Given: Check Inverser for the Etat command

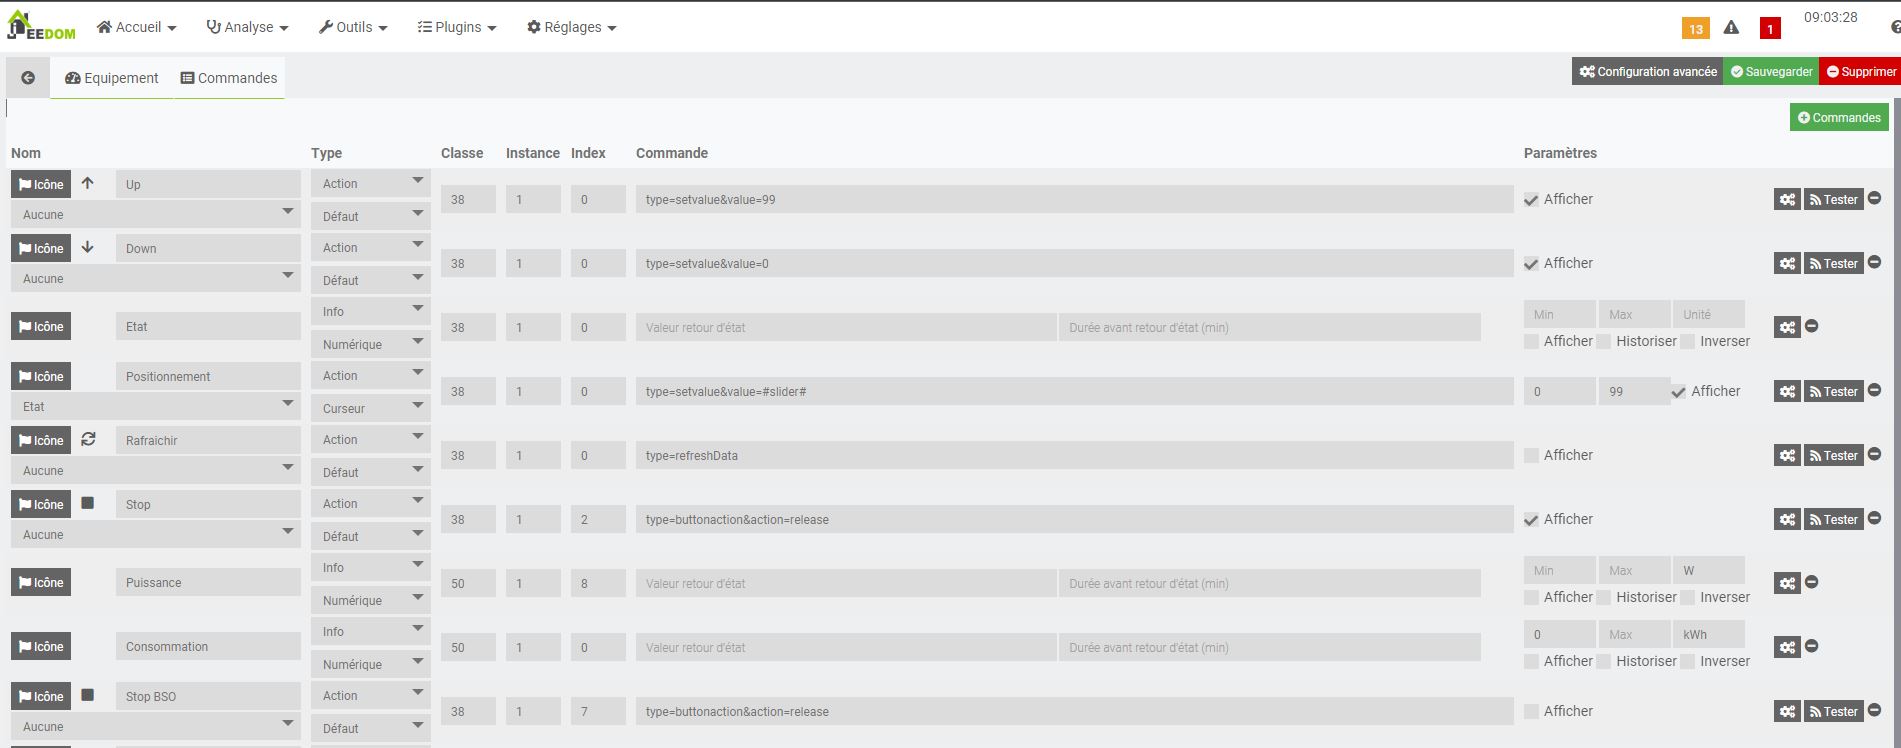Looking at the screenshot, I should coord(1688,342).
